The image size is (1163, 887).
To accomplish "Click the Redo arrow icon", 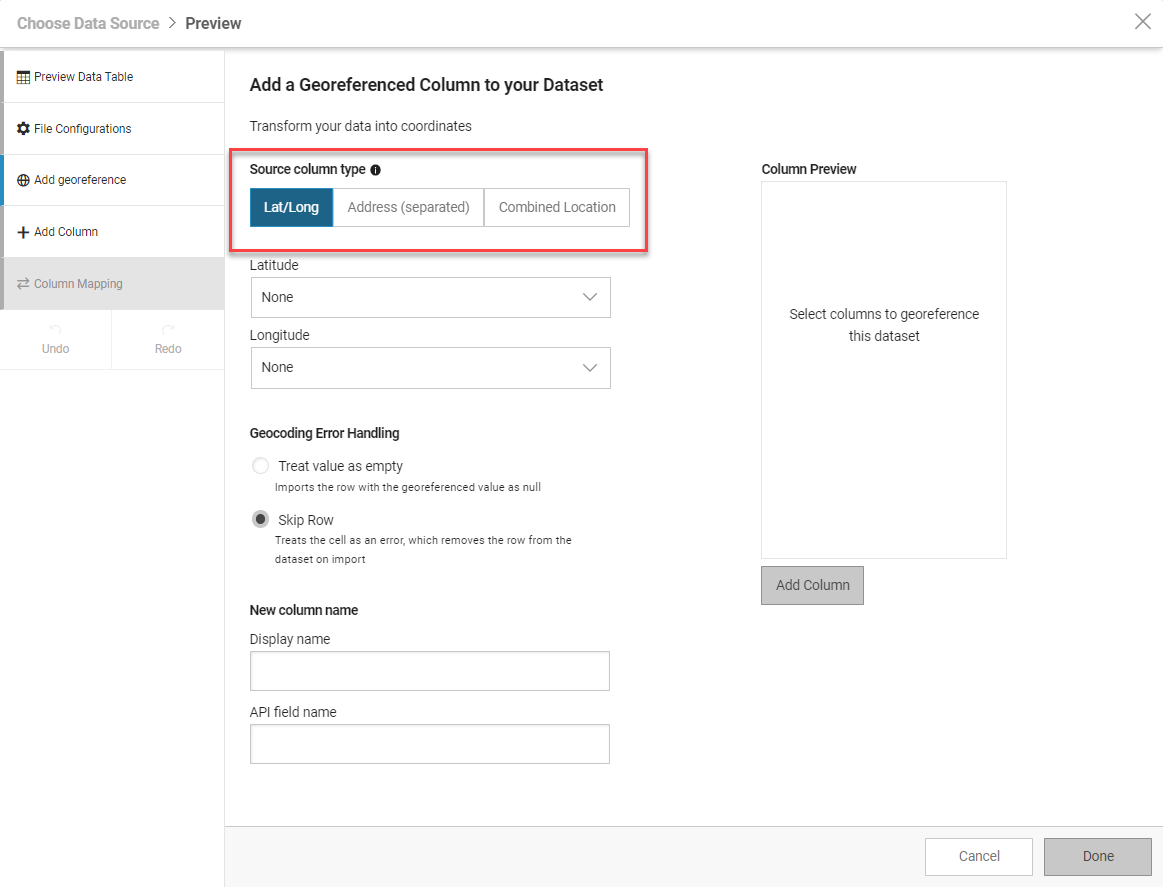I will [168, 330].
